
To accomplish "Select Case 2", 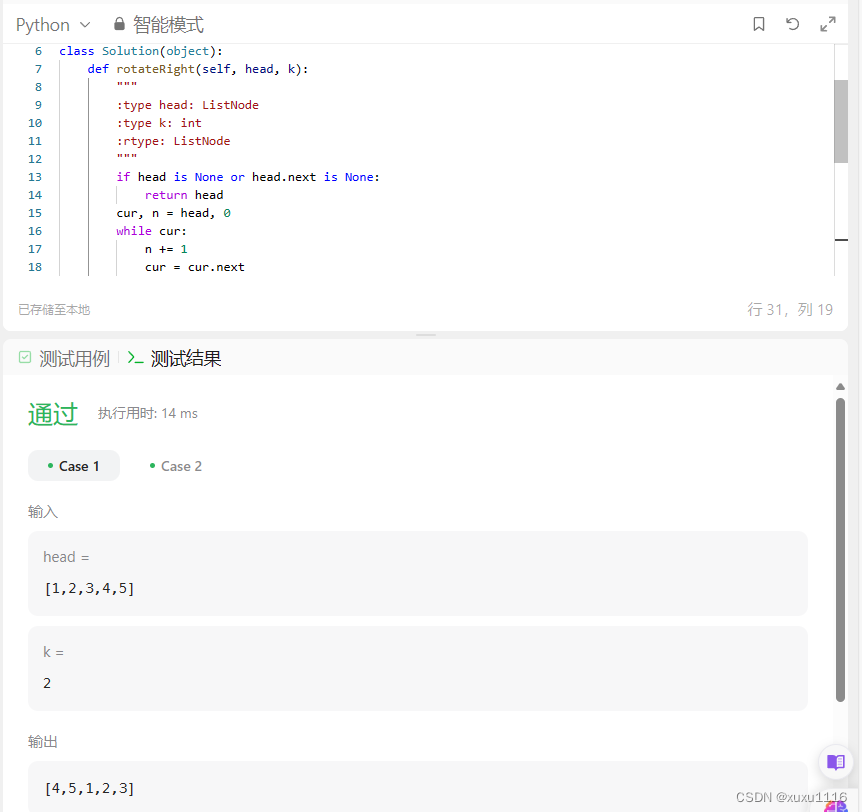I will 176,466.
